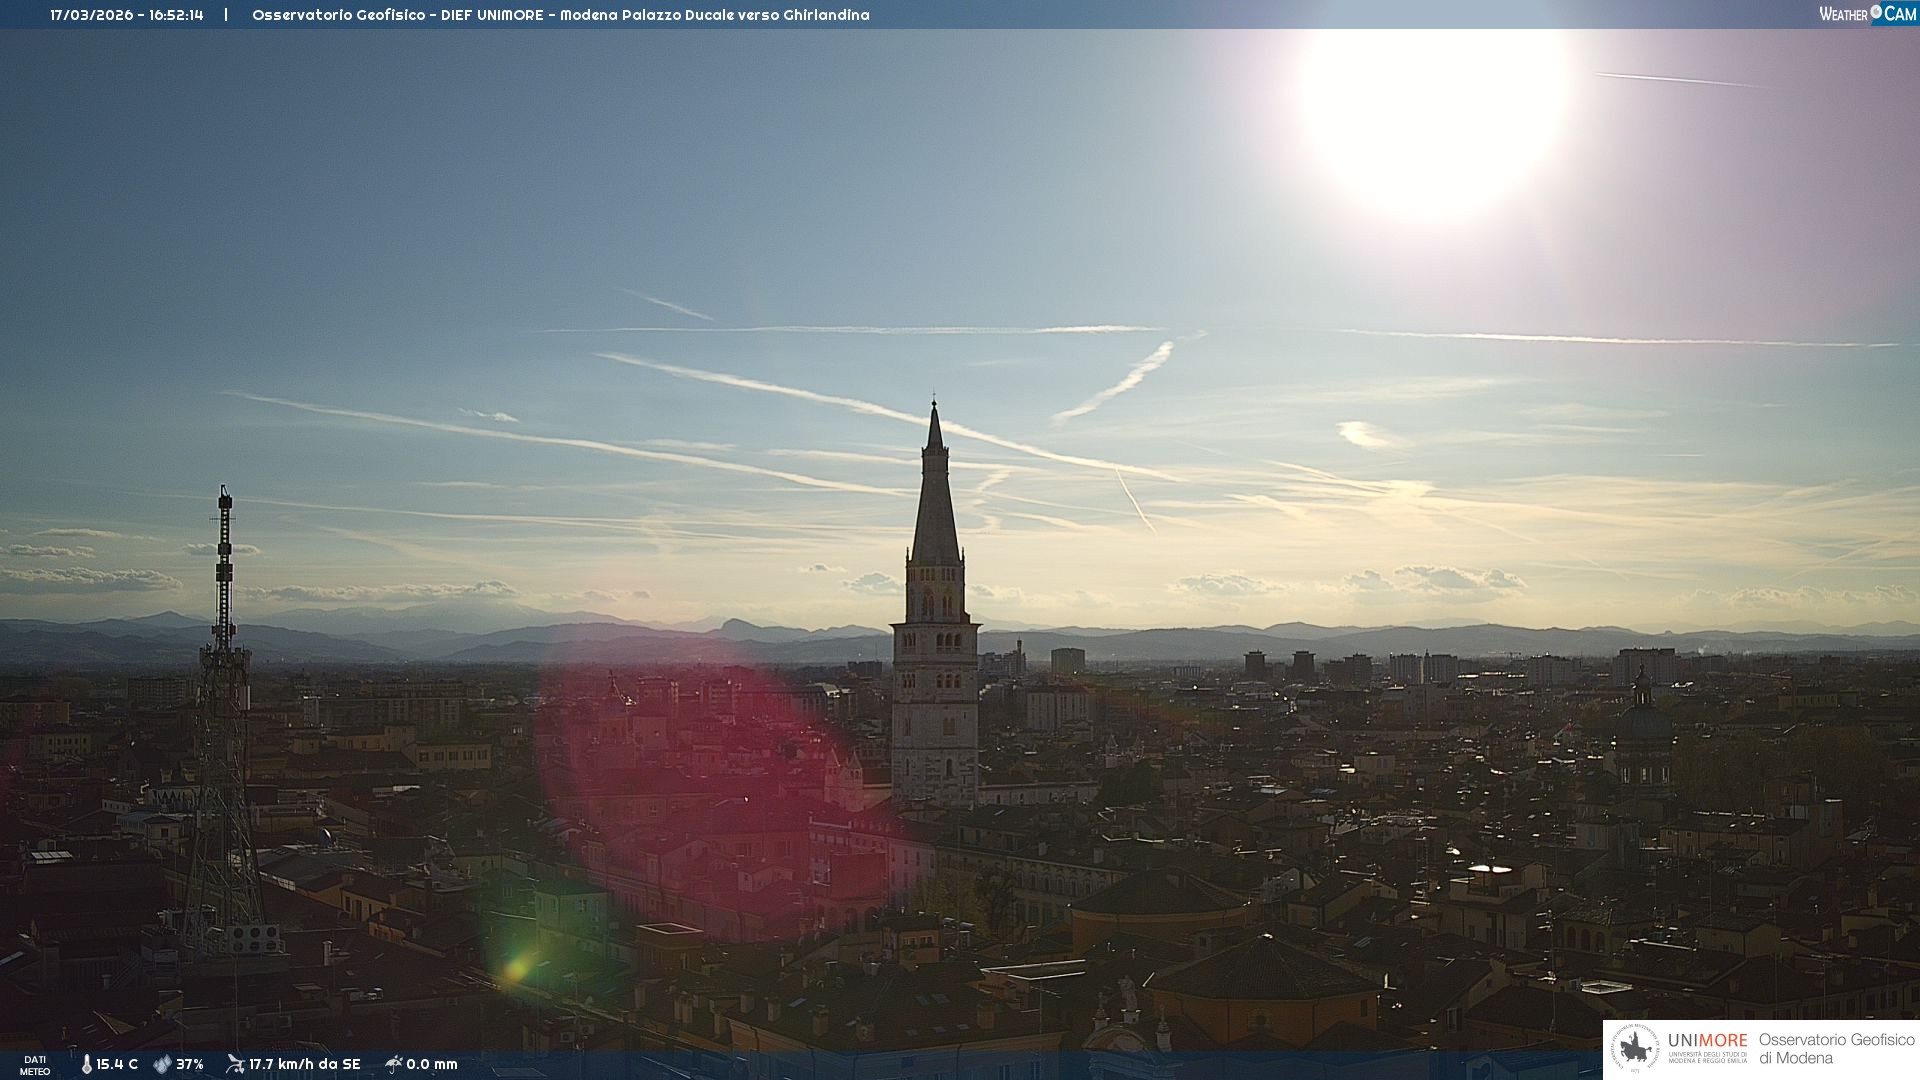The image size is (1920, 1080).
Task: Click the thermometer temperature icon
Action: click(x=86, y=1064)
